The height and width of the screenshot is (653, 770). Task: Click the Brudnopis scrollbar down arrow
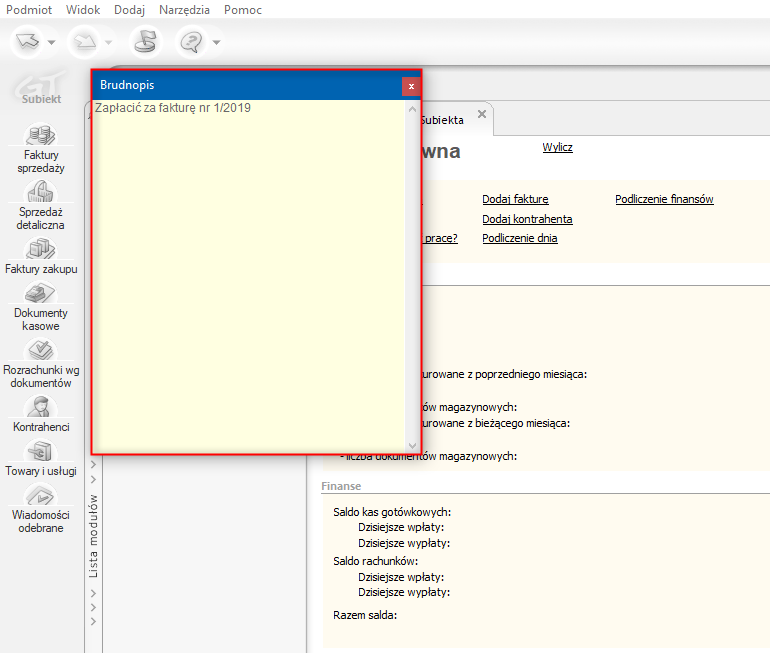click(412, 445)
